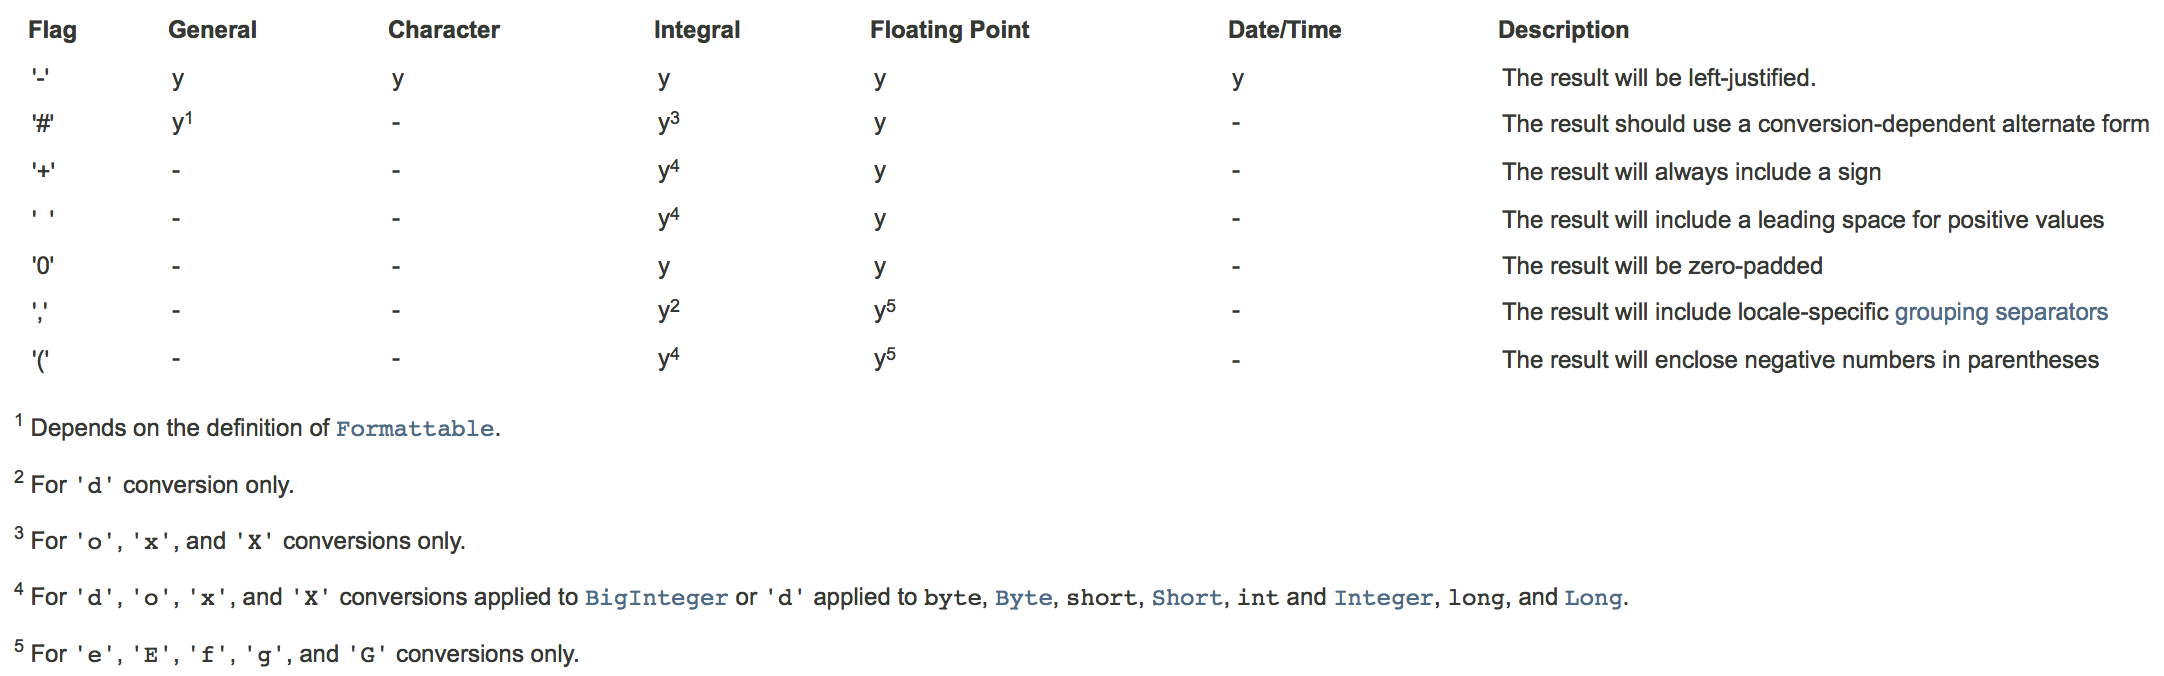The height and width of the screenshot is (676, 2164).
Task: Click the Long link in footnote 4
Action: 1593,597
